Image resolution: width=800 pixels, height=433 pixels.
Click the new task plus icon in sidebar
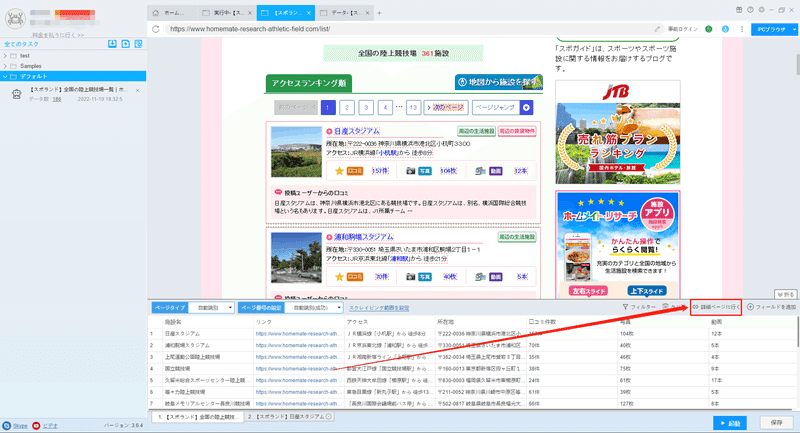coord(126,44)
